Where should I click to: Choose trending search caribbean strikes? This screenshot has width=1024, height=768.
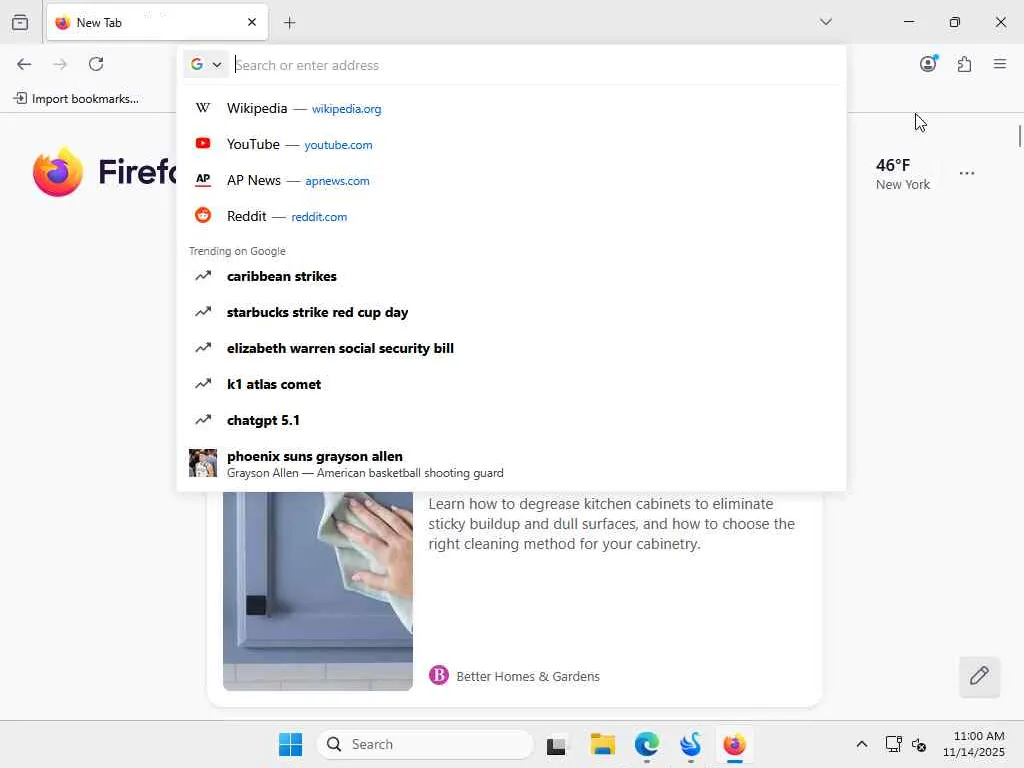(x=511, y=276)
